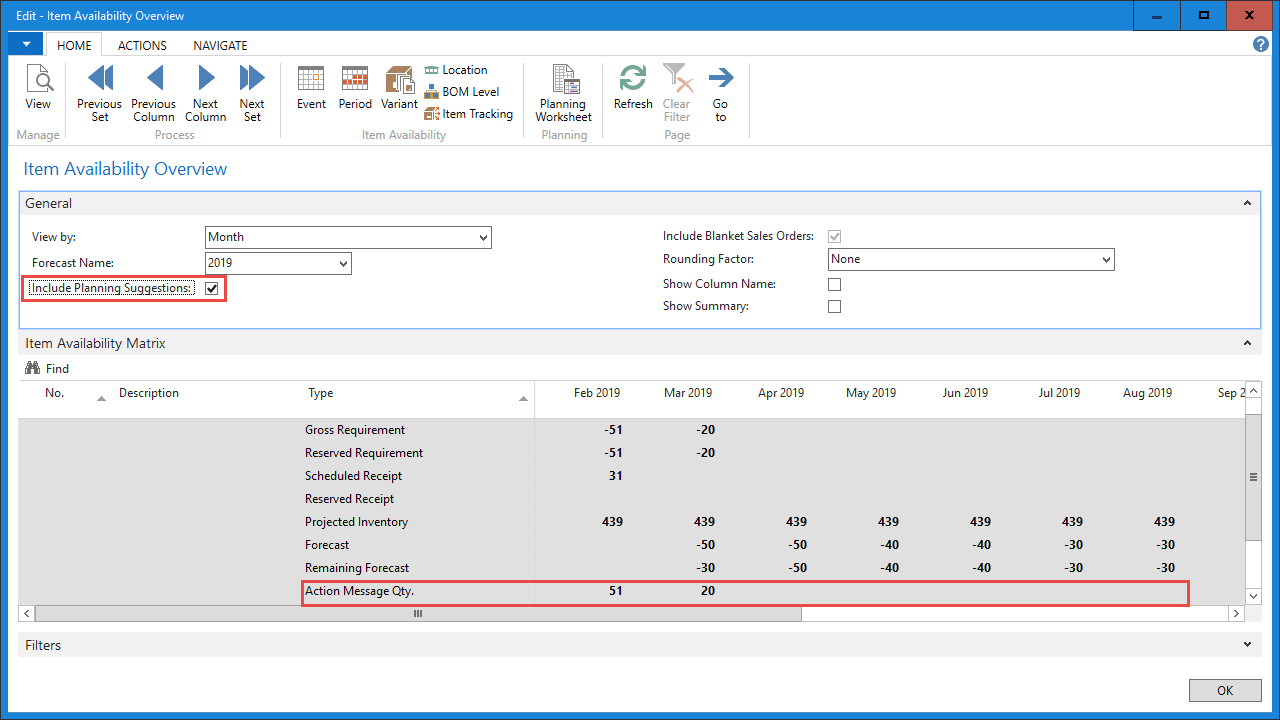Select the Event icon in Item Availability group
The image size is (1280, 720).
pyautogui.click(x=311, y=90)
